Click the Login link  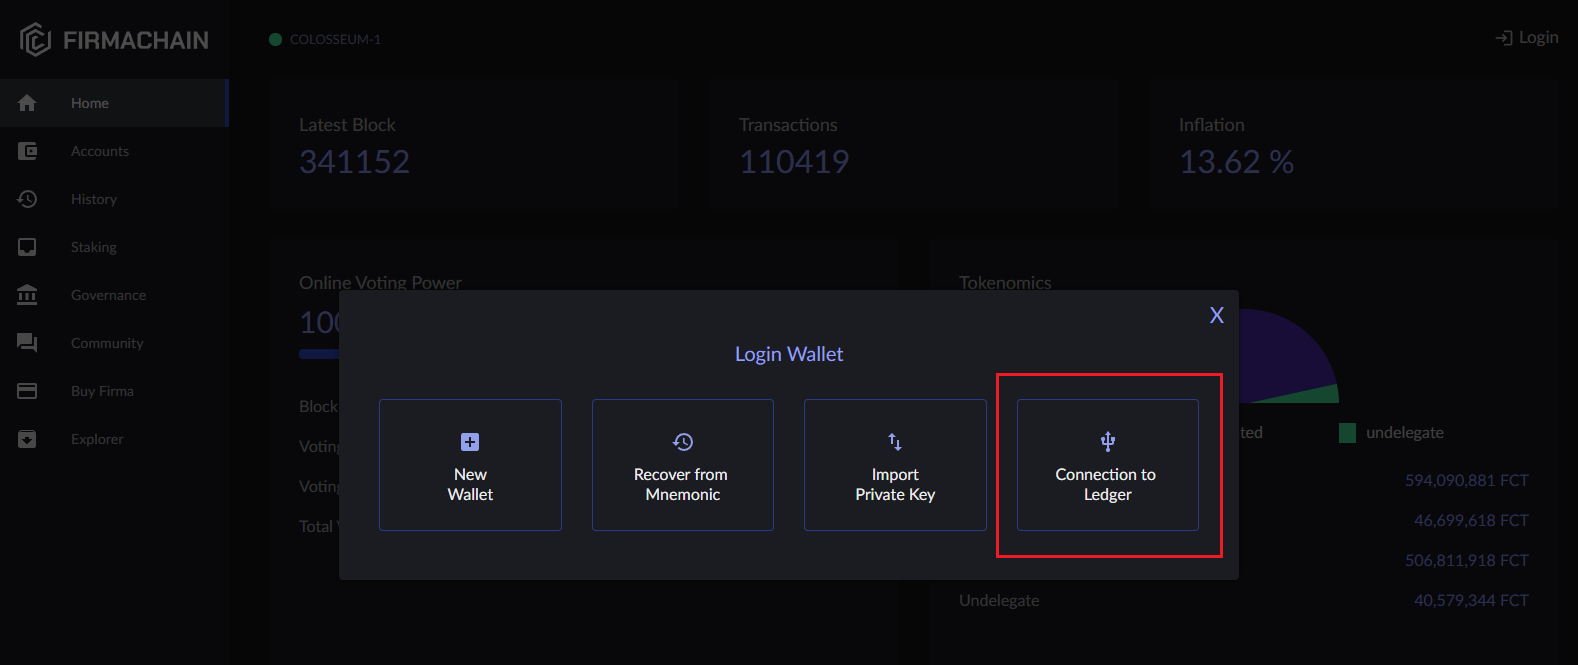click(1527, 38)
